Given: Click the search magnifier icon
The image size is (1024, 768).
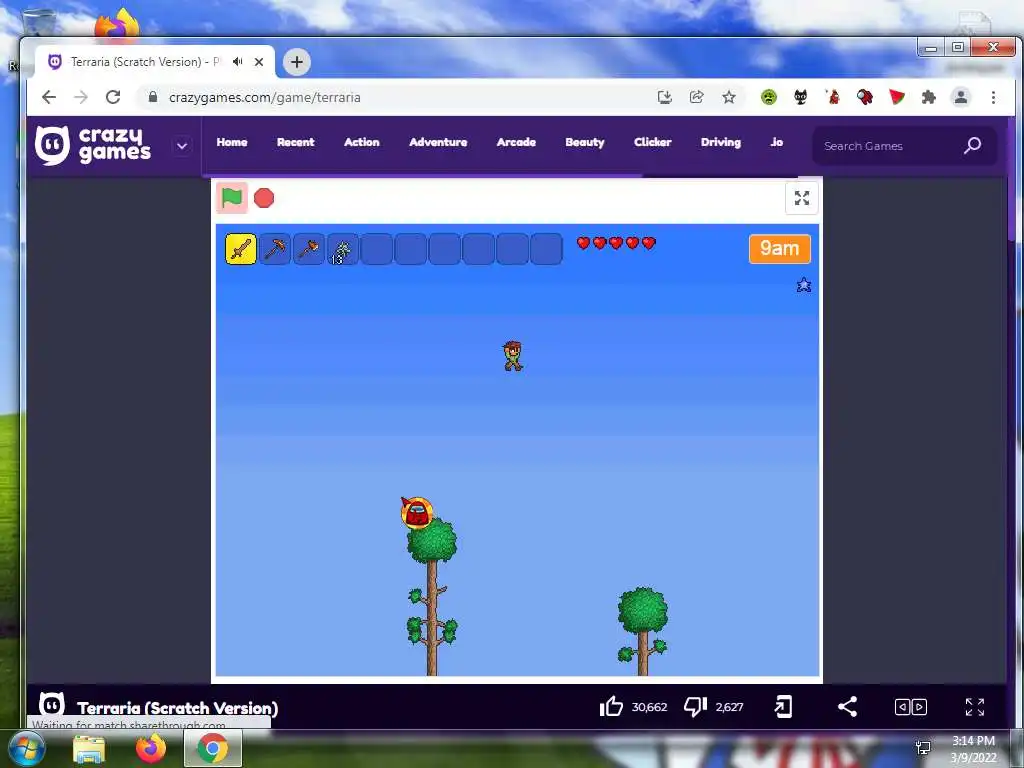Looking at the screenshot, I should [972, 146].
